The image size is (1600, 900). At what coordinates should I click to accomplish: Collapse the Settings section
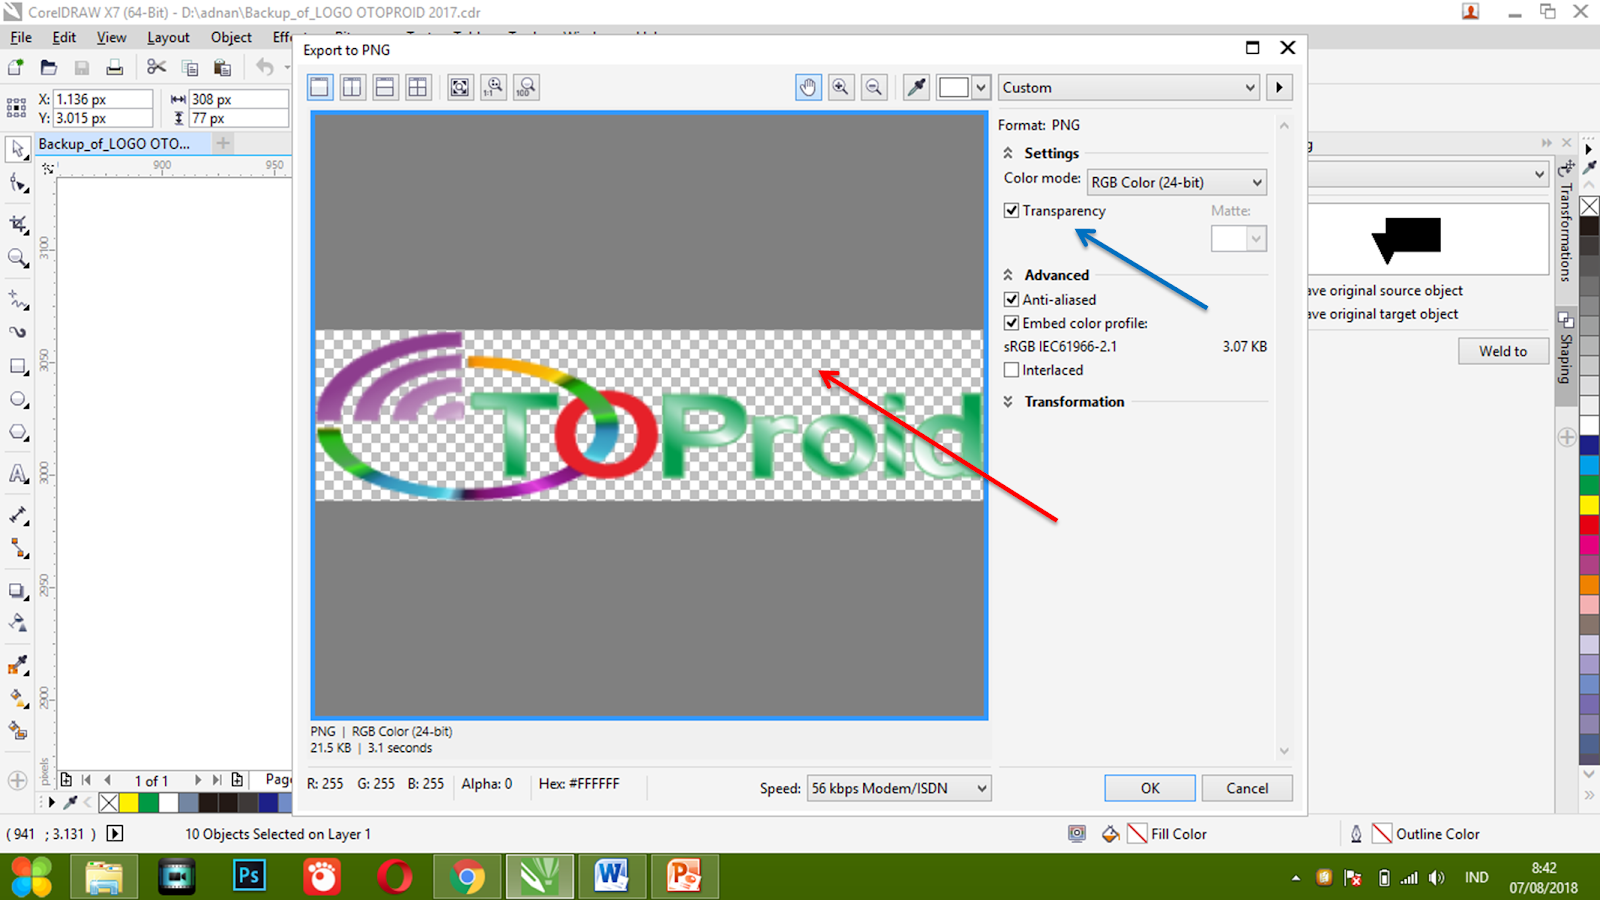pyautogui.click(x=1008, y=153)
